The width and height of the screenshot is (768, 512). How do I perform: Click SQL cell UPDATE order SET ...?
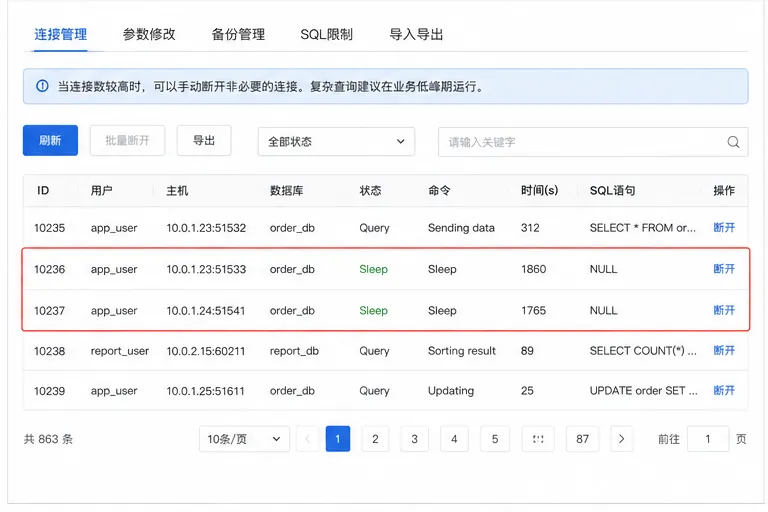tap(644, 391)
